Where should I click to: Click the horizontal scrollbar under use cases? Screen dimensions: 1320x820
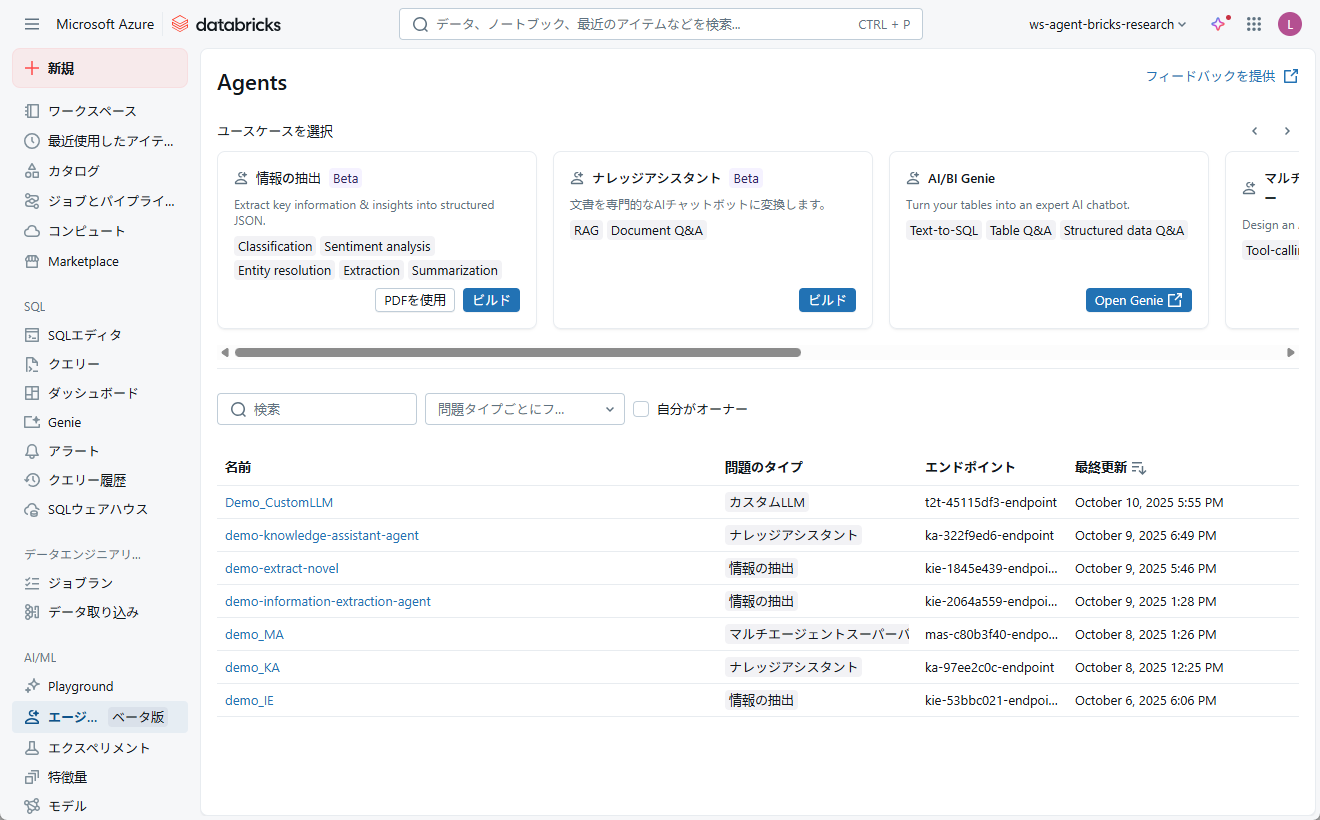pos(517,352)
